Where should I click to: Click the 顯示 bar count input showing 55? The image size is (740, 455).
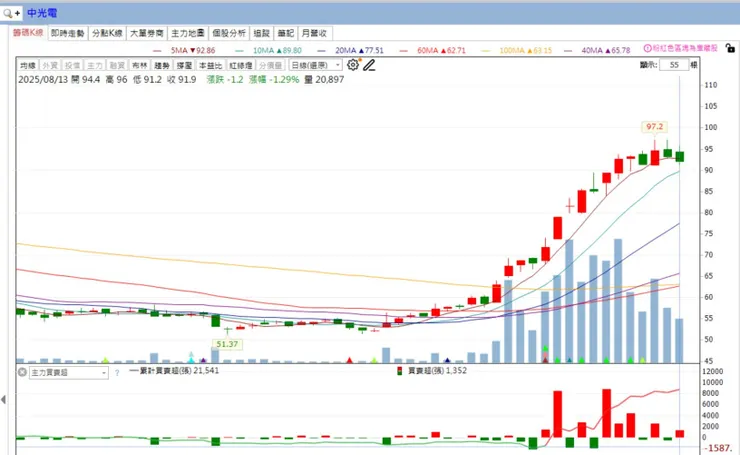pos(674,65)
